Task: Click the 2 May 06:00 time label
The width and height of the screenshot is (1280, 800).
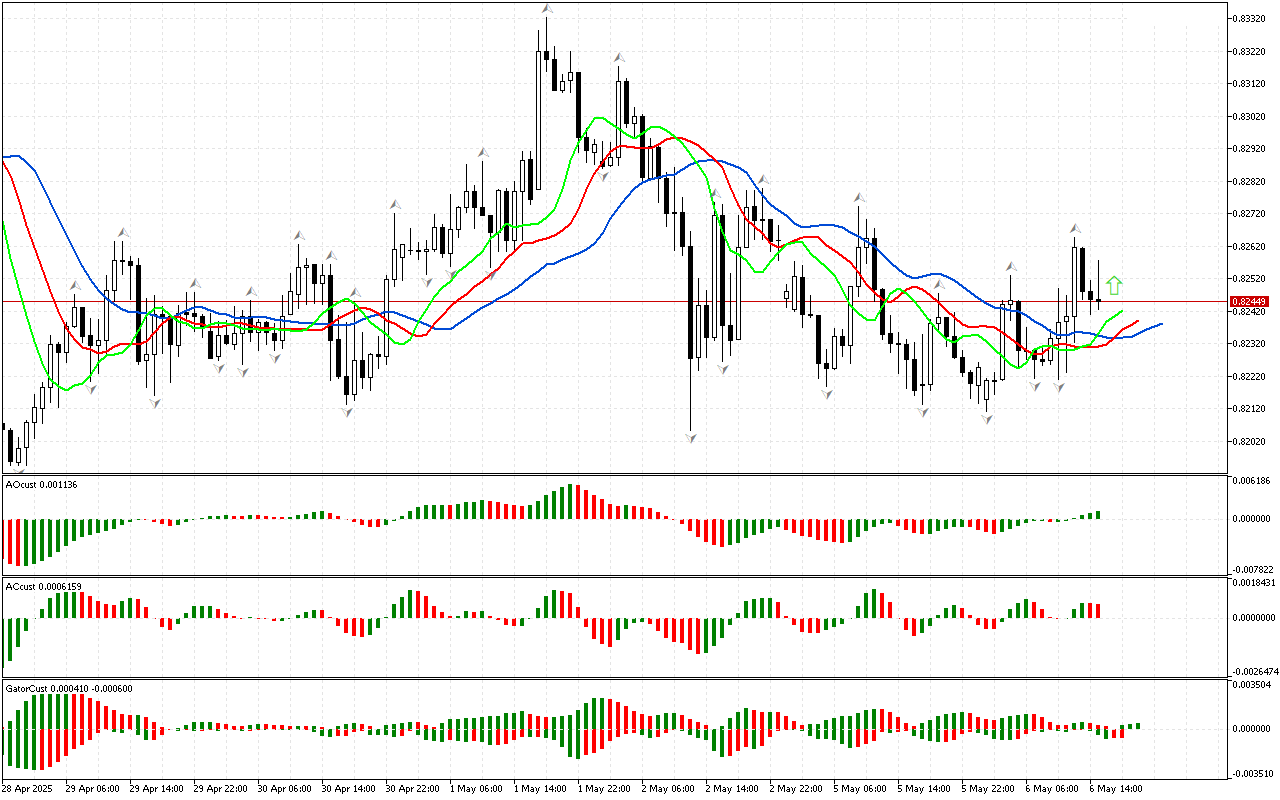Action: point(668,789)
